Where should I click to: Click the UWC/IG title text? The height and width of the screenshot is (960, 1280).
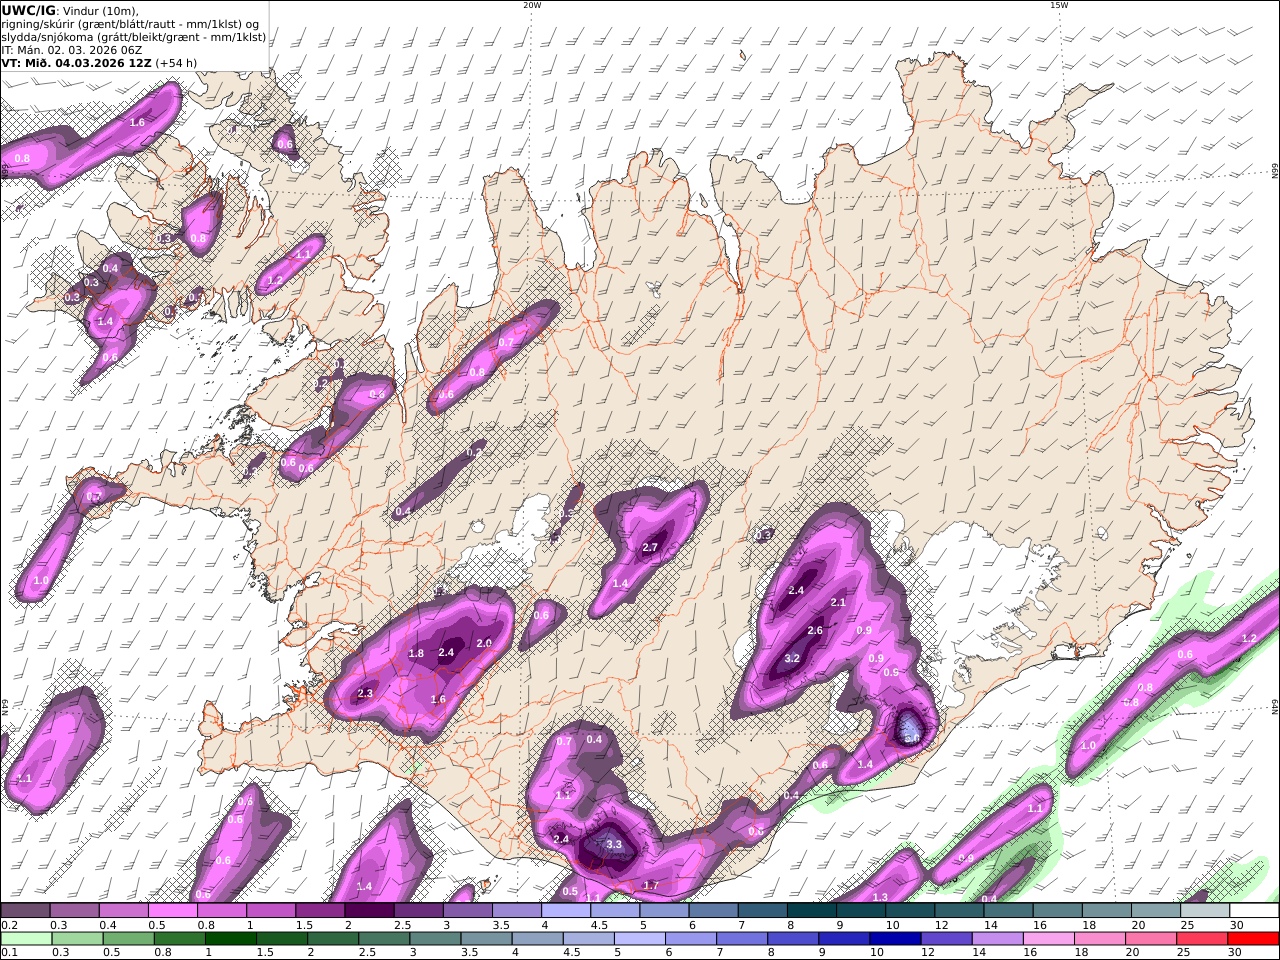coord(27,10)
